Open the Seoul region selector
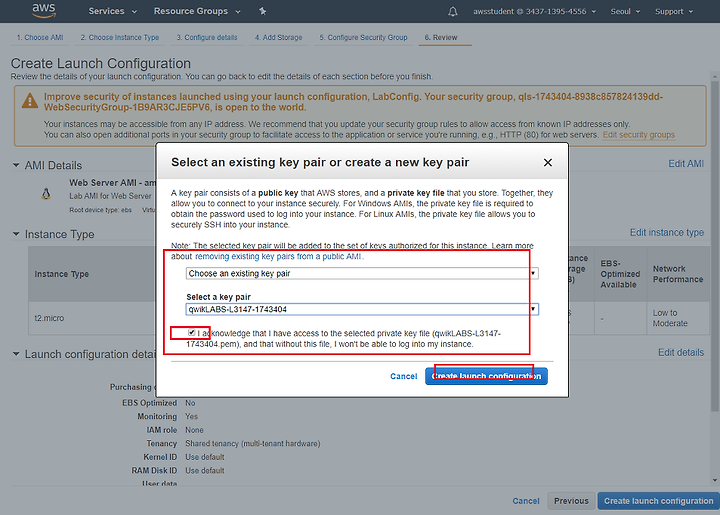The height and width of the screenshot is (515, 720). click(625, 11)
